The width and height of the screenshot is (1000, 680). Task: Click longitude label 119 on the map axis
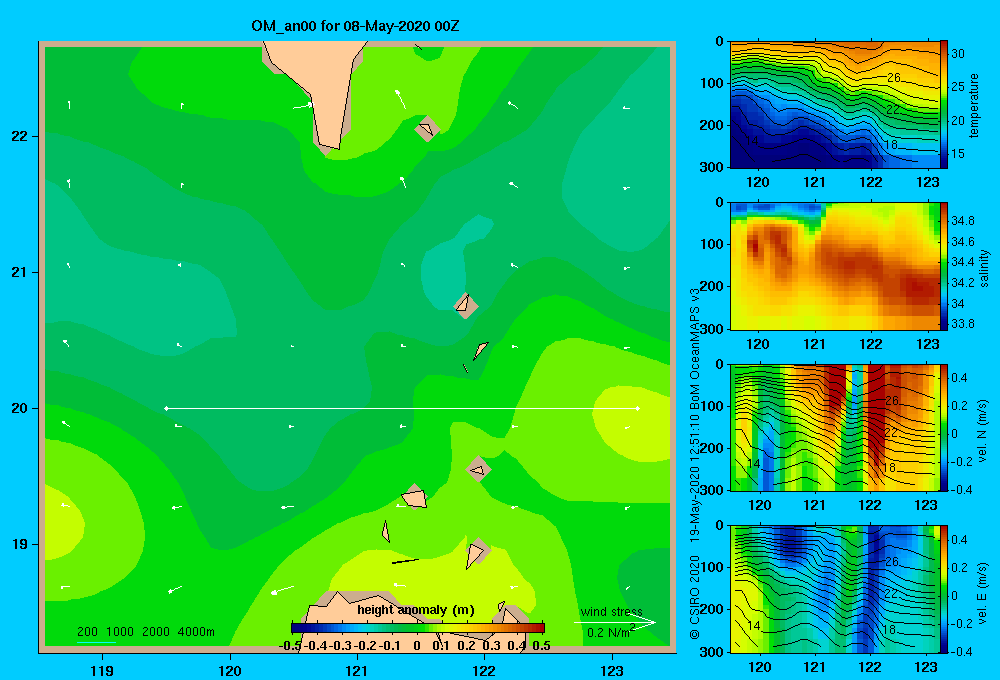(x=102, y=670)
